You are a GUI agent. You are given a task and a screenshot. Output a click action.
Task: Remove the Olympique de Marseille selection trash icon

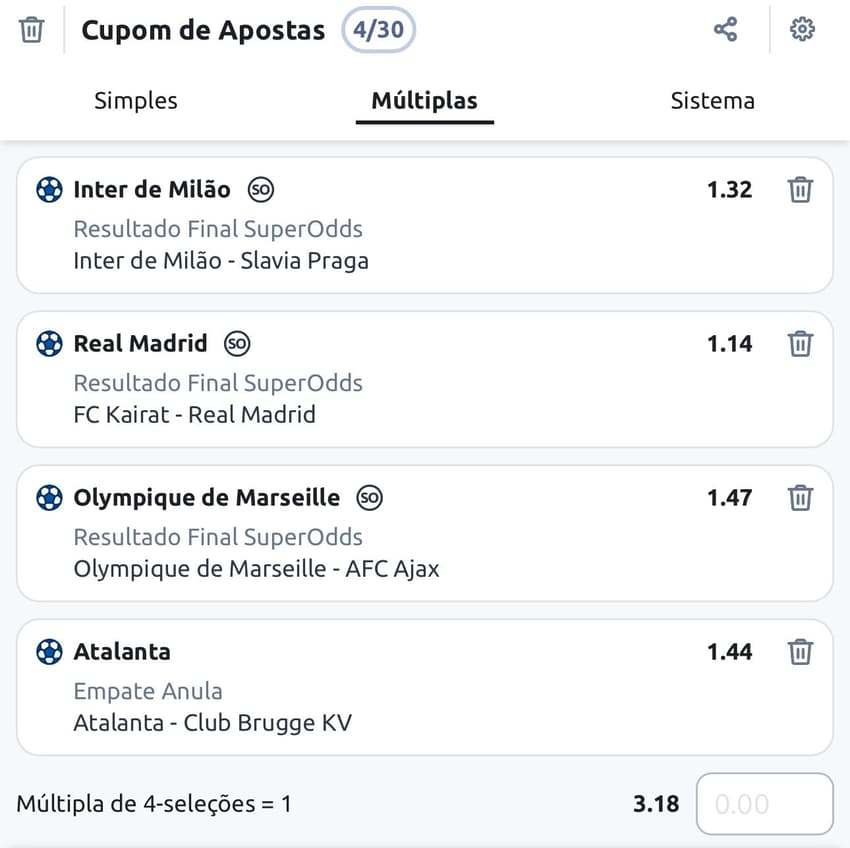[x=800, y=498]
